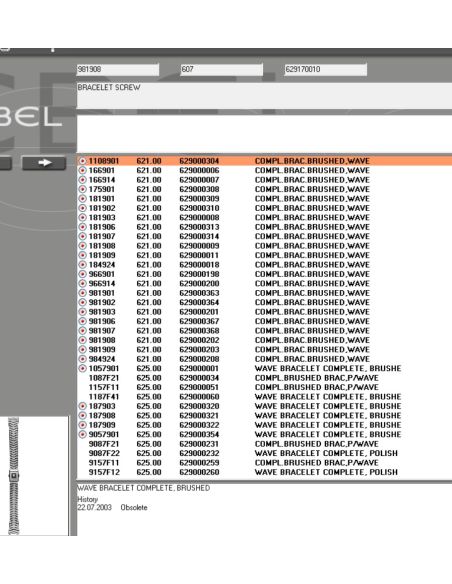Click part number 629000232

pyautogui.click(x=199, y=454)
